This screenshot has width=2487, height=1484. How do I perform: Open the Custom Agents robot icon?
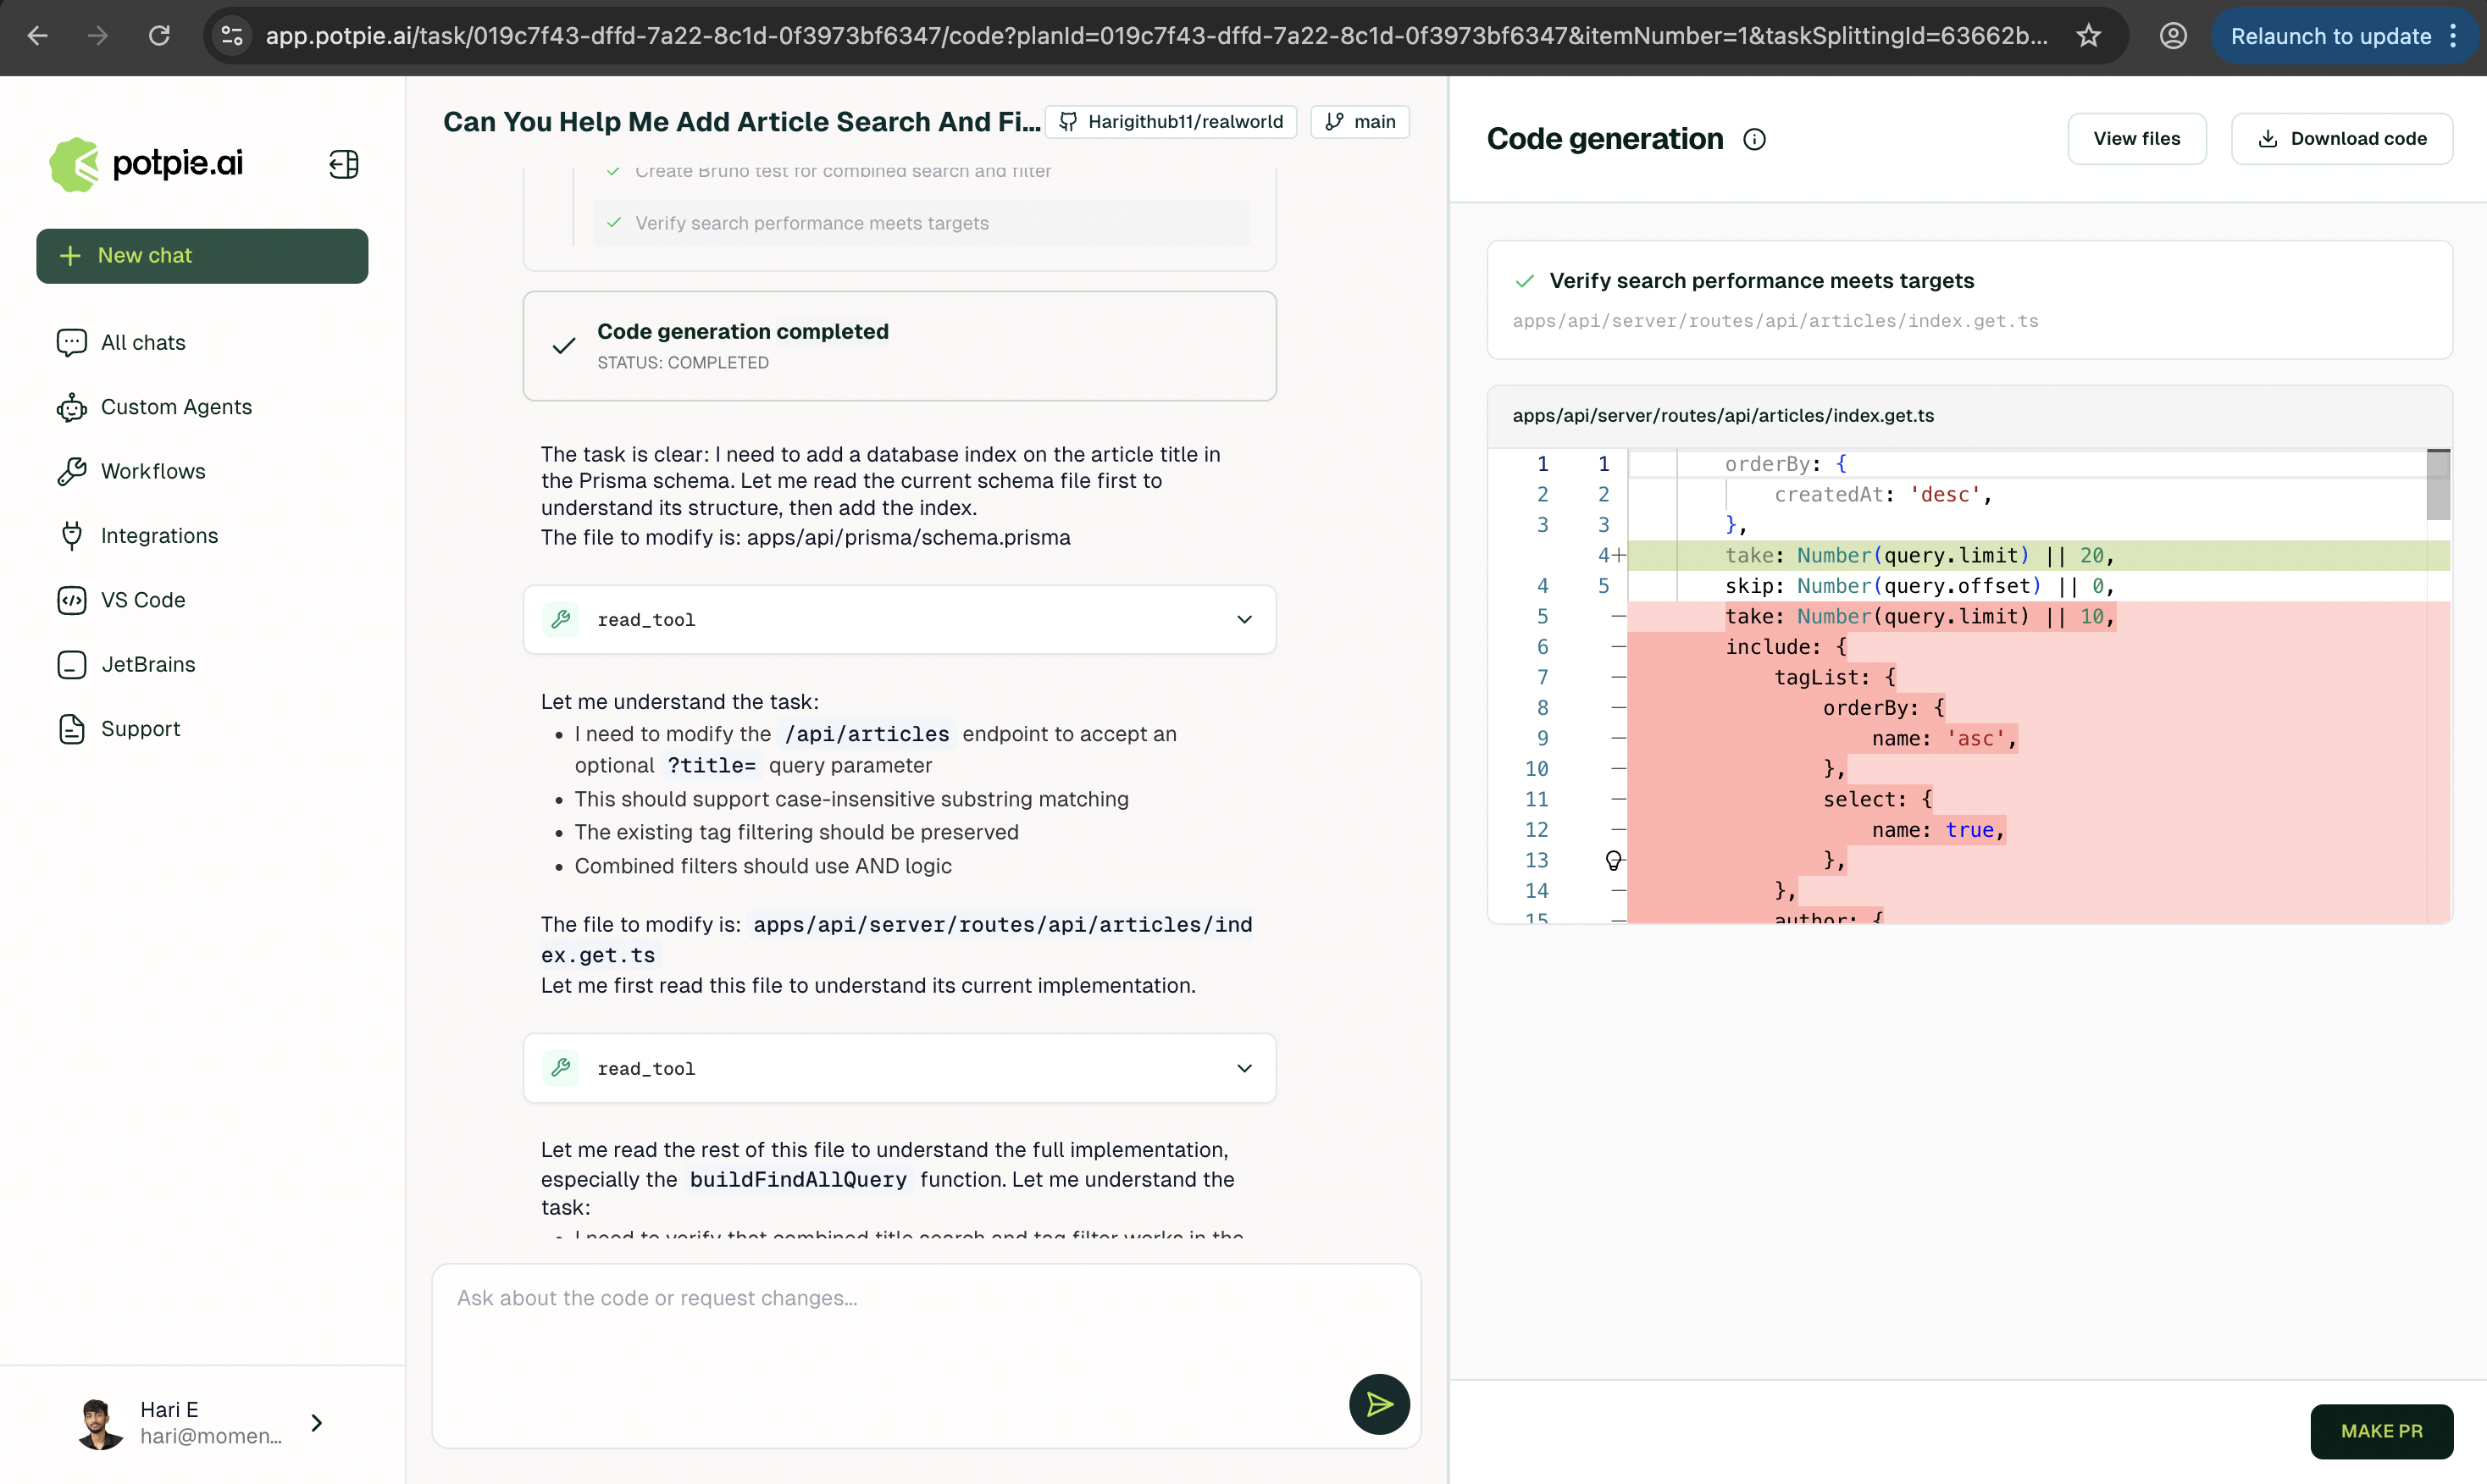(72, 407)
